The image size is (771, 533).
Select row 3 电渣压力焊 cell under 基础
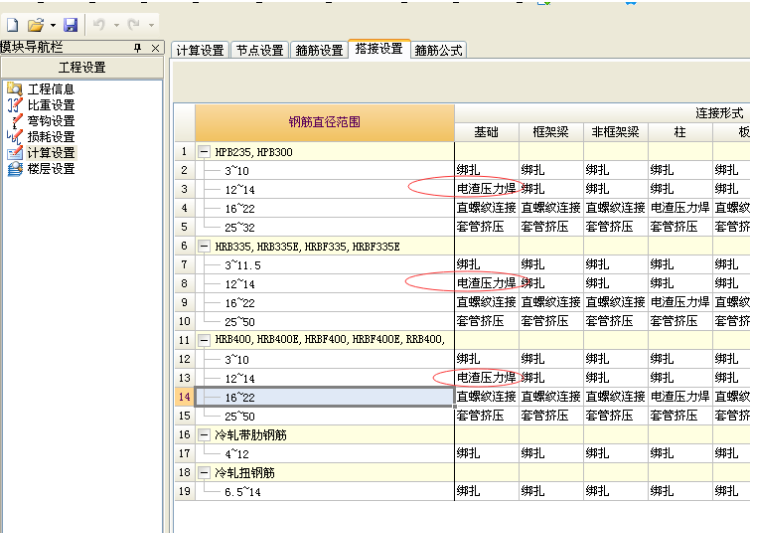point(486,189)
